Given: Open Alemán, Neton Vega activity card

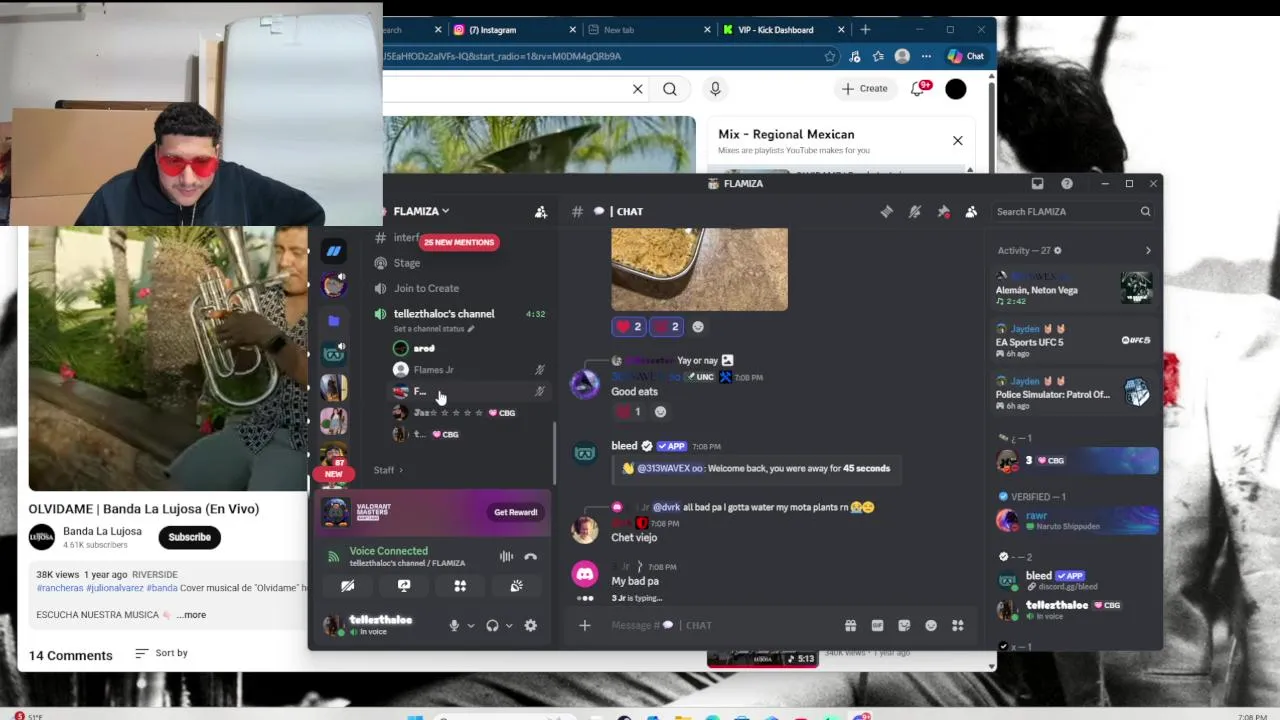Looking at the screenshot, I should tap(1075, 288).
